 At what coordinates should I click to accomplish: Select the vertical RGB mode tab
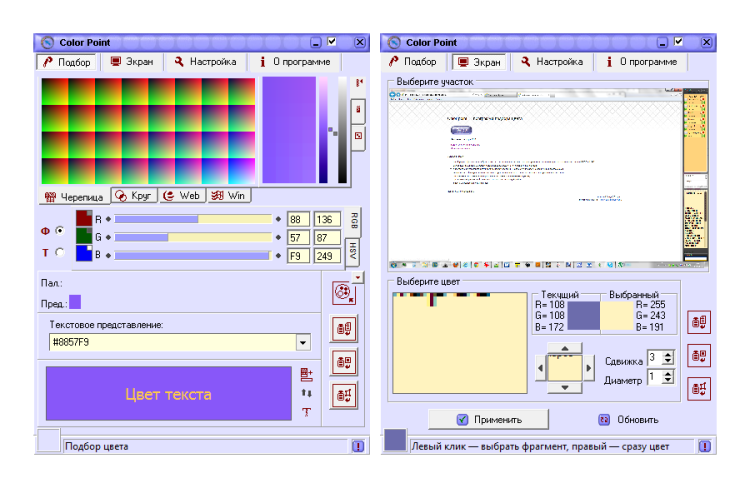tap(353, 222)
